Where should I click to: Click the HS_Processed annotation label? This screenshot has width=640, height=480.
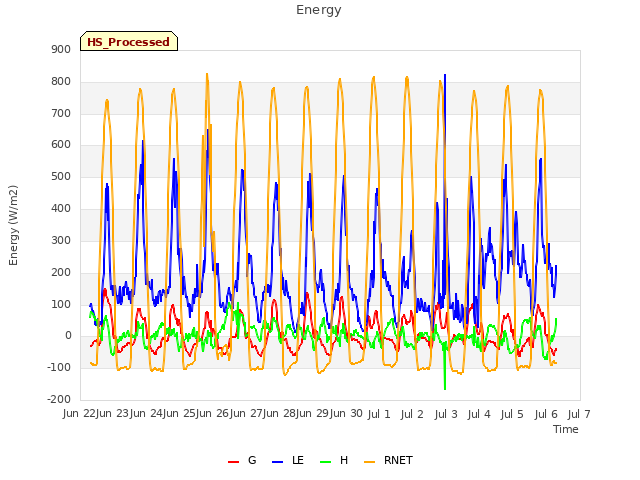tap(129, 42)
